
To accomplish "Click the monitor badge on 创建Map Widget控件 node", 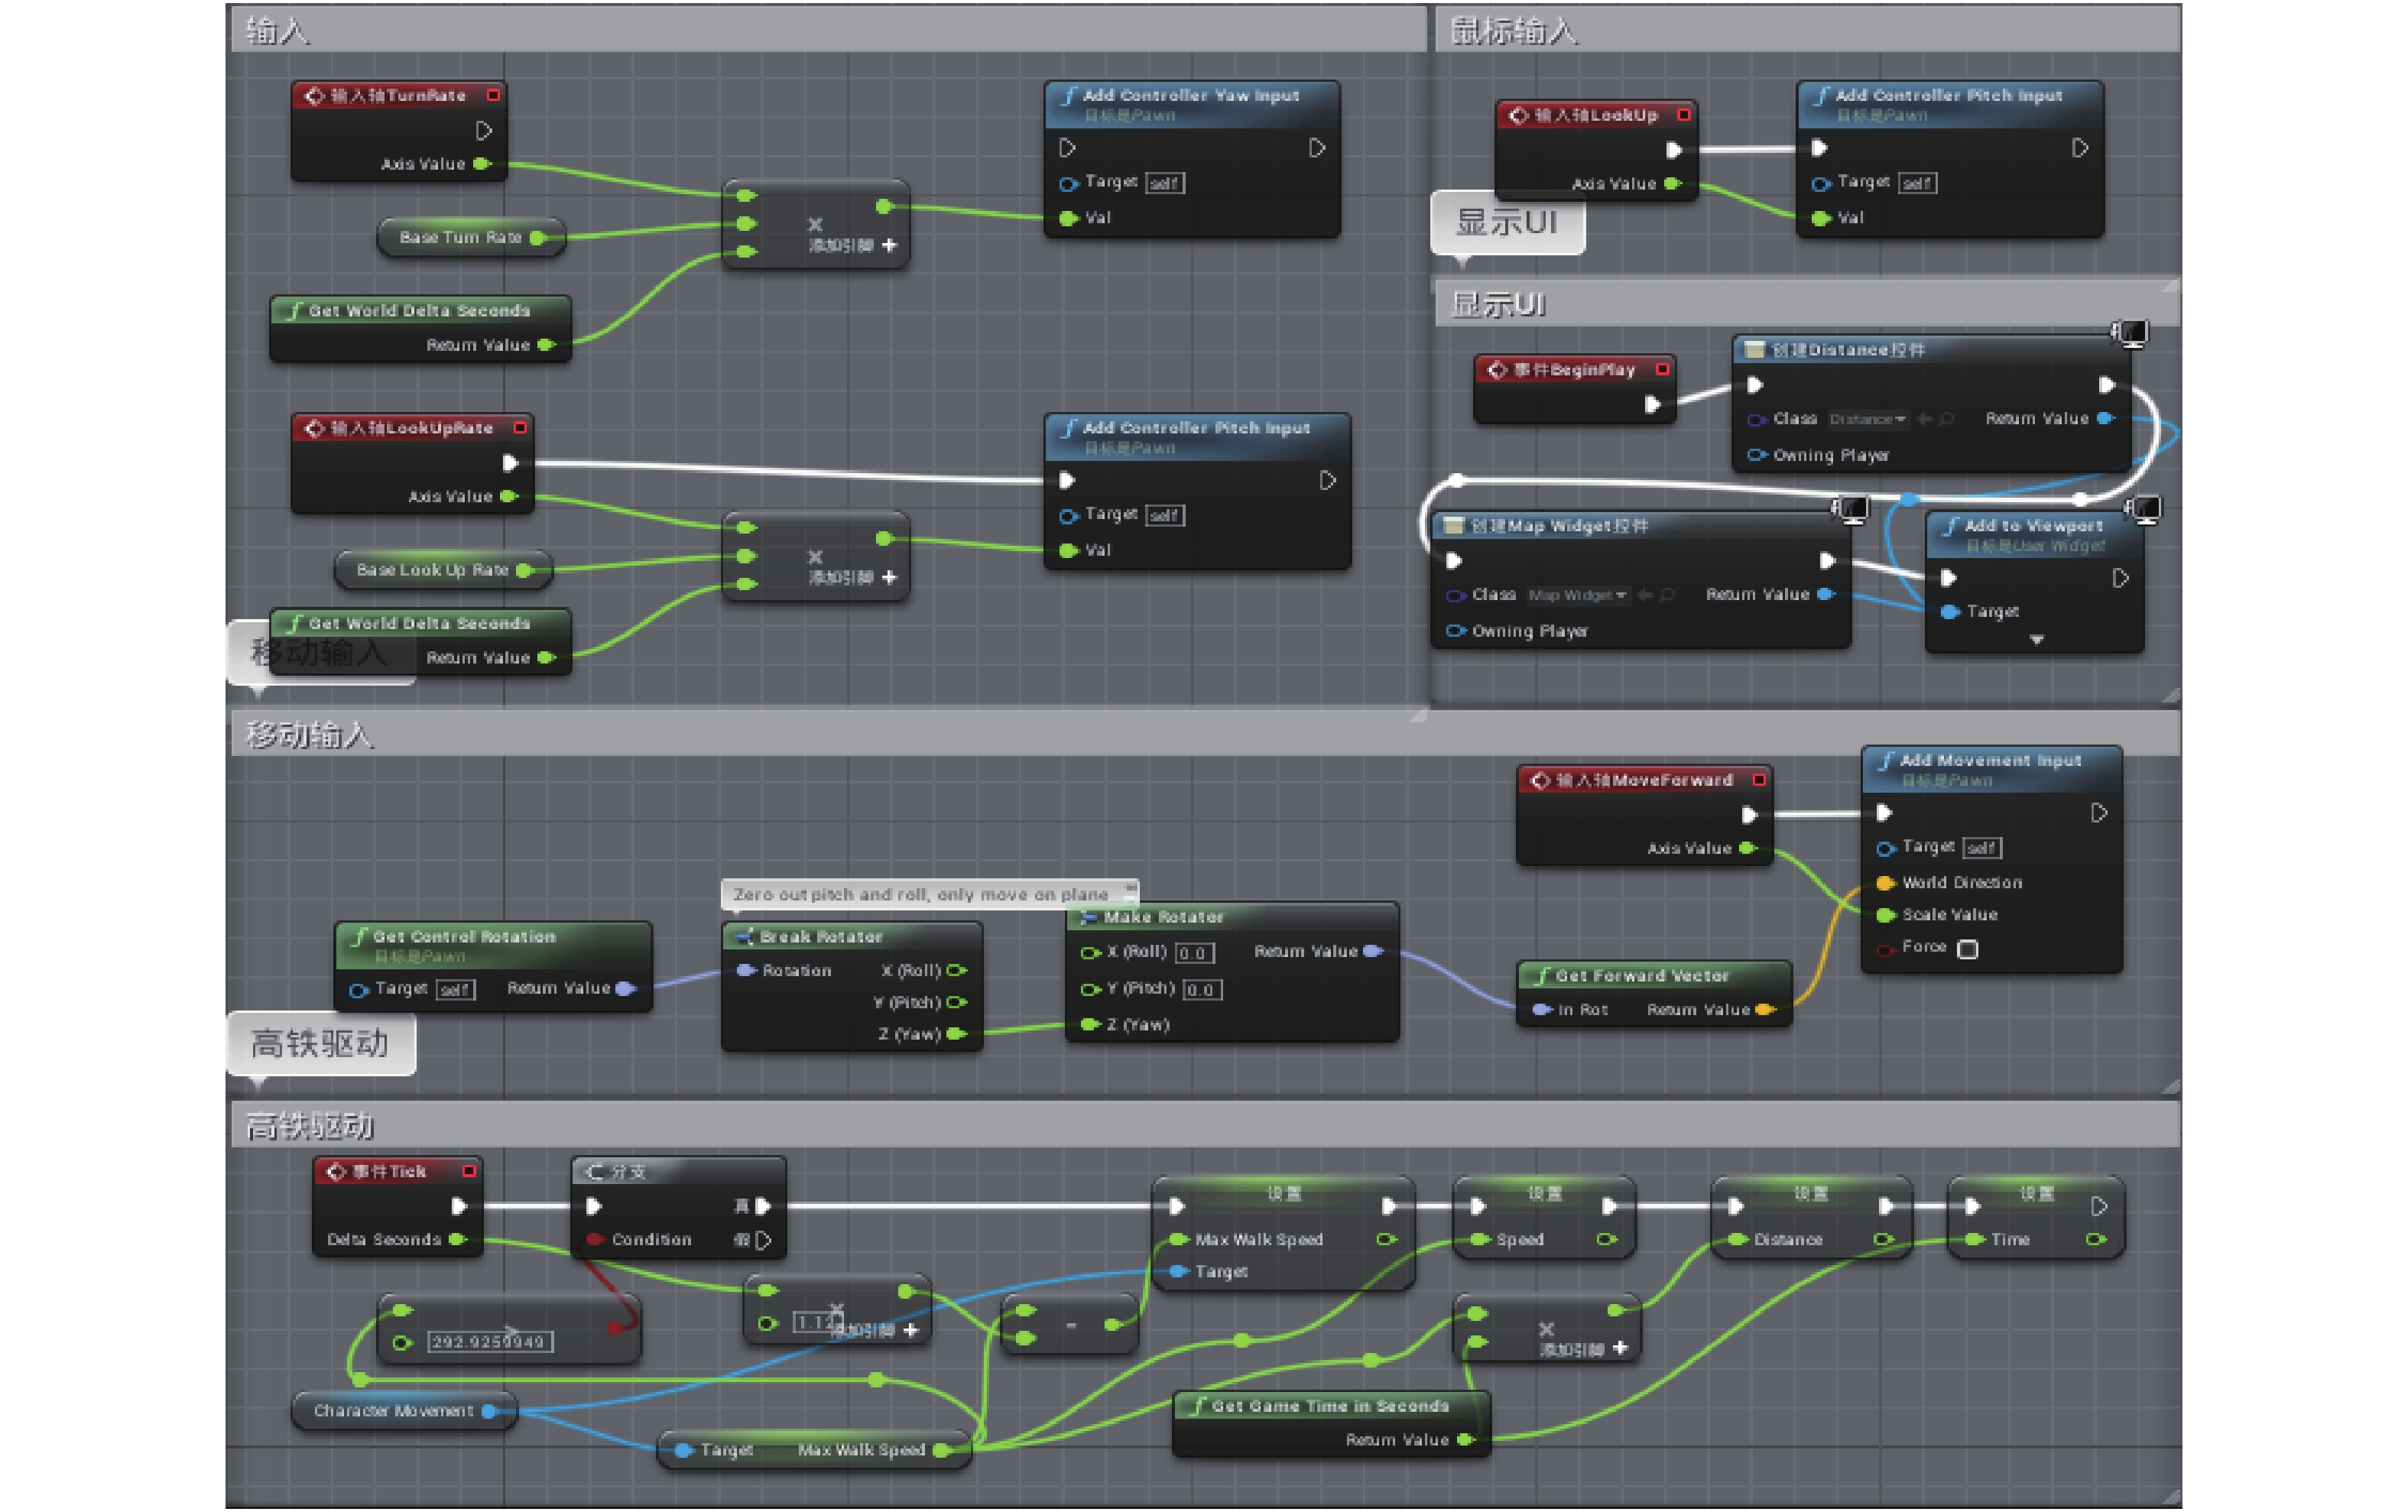I will pos(1850,510).
